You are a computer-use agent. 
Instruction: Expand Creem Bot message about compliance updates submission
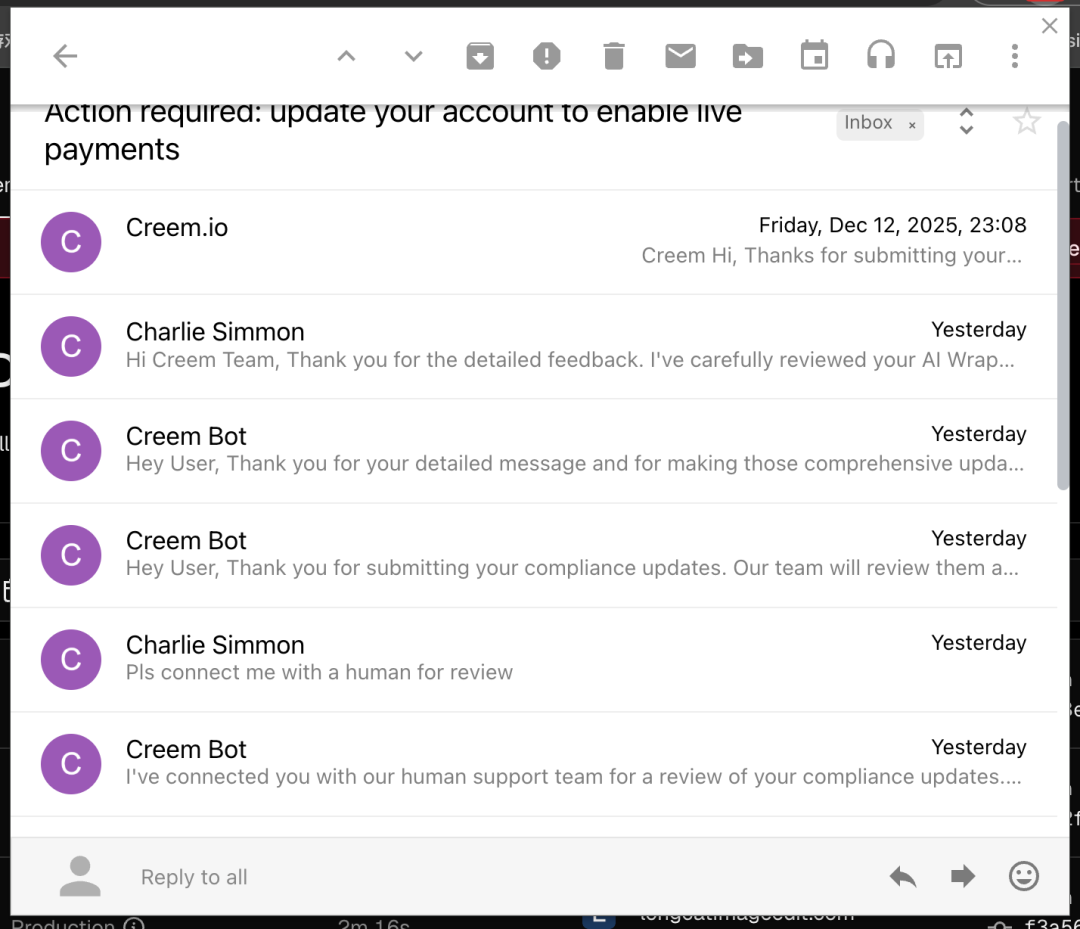[x=534, y=555]
